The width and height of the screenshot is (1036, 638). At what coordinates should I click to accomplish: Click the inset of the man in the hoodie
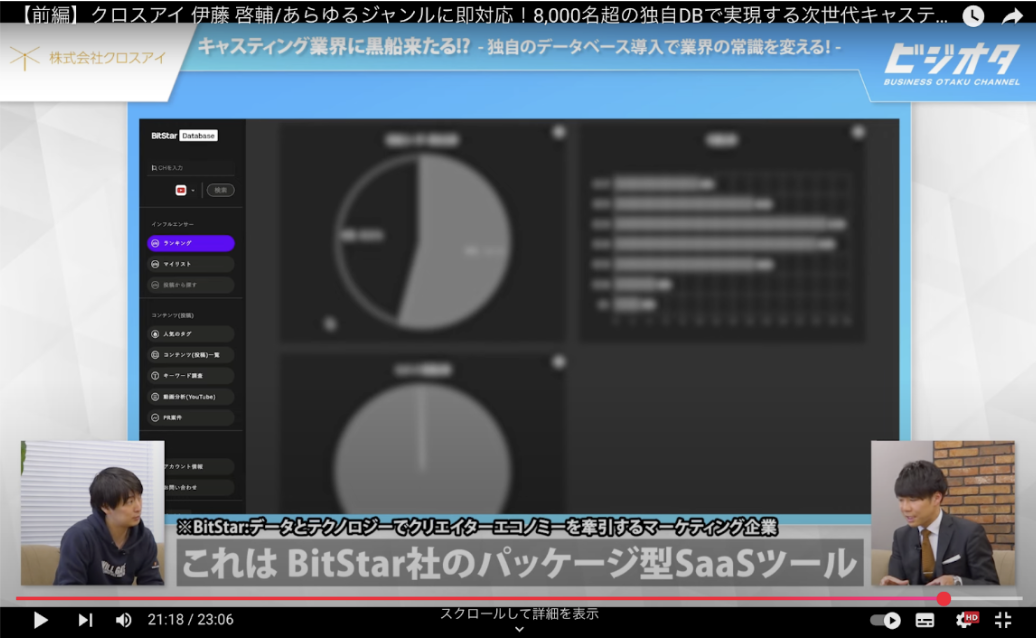92,513
